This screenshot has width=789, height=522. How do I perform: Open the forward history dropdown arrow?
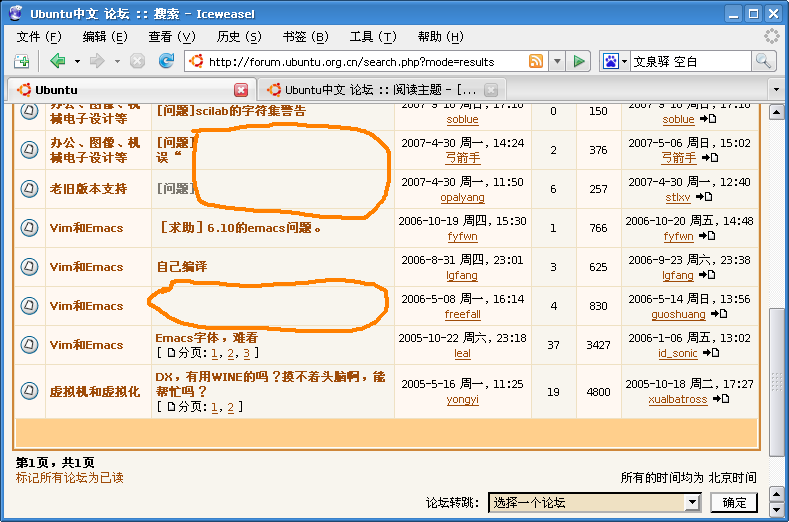click(x=117, y=62)
